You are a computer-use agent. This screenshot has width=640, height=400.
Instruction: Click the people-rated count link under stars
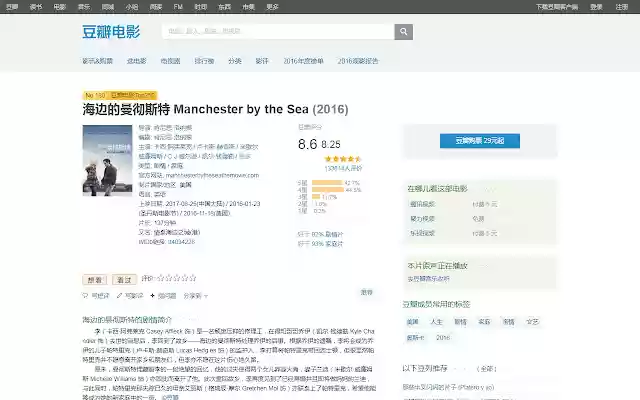(343, 168)
